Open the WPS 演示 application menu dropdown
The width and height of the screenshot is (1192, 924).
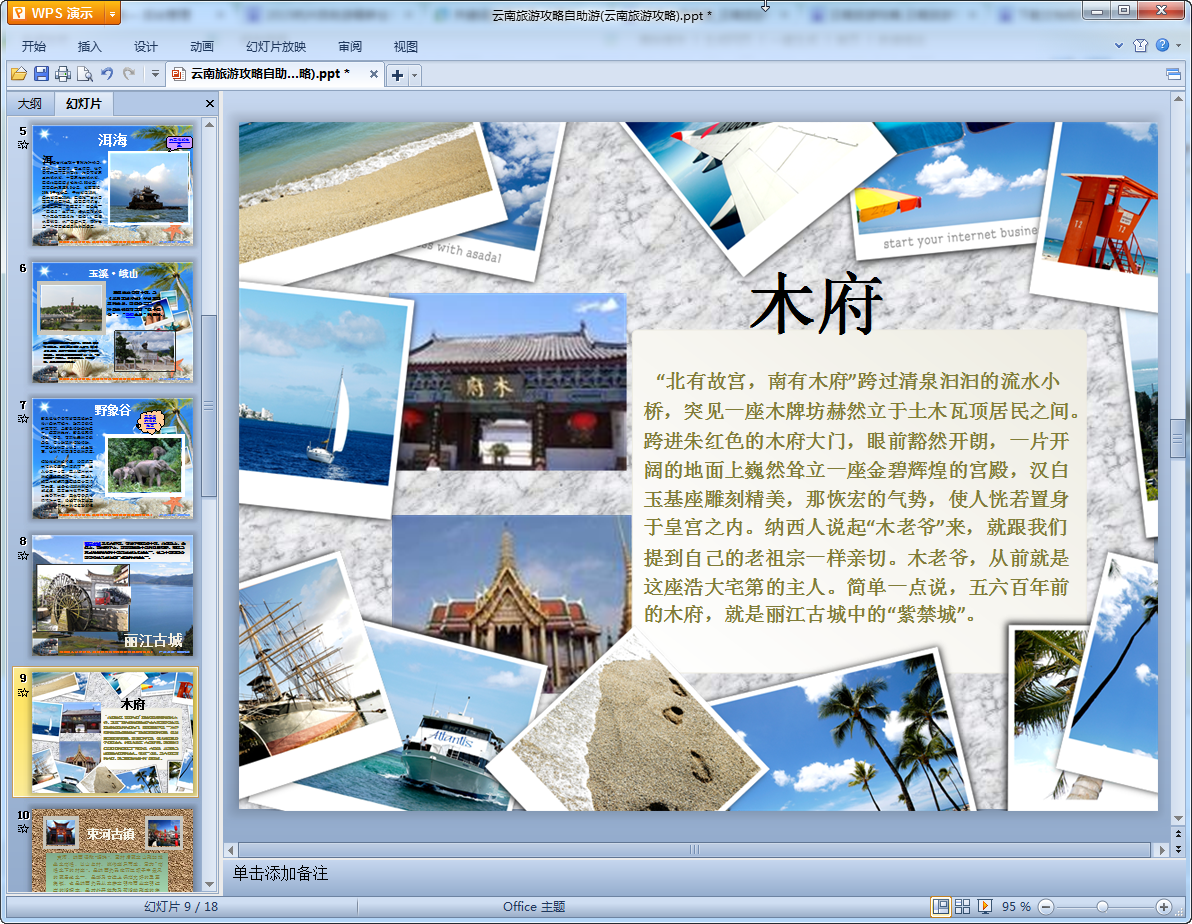[113, 13]
